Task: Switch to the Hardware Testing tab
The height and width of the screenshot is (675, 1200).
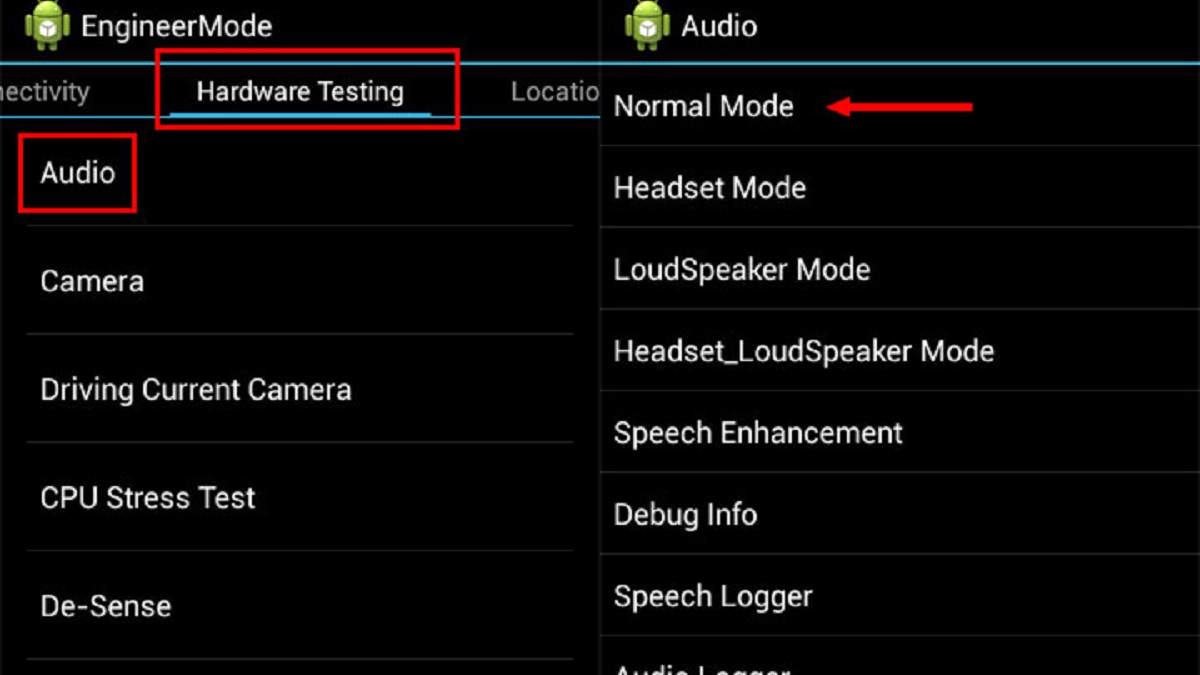Action: point(300,92)
